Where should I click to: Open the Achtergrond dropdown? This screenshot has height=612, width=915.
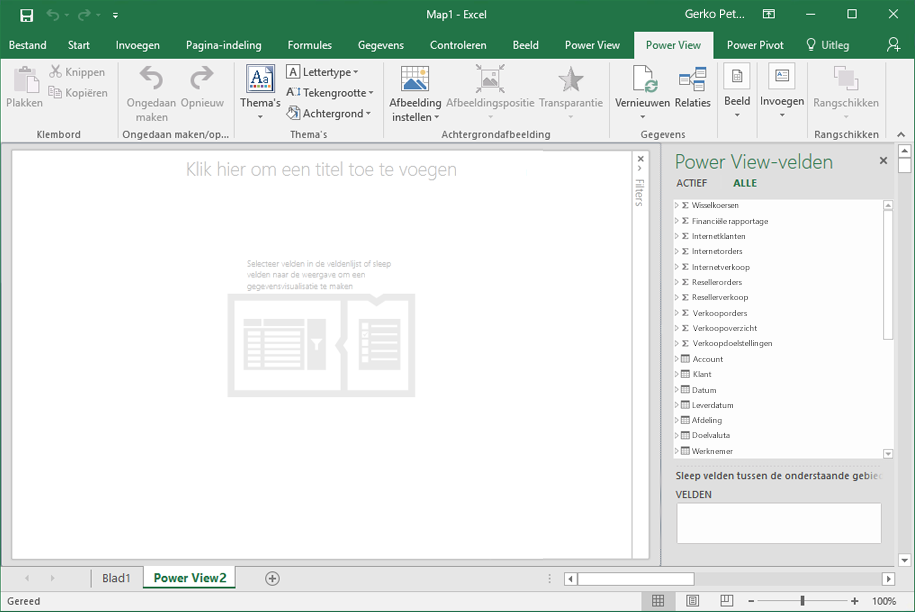[x=329, y=113]
